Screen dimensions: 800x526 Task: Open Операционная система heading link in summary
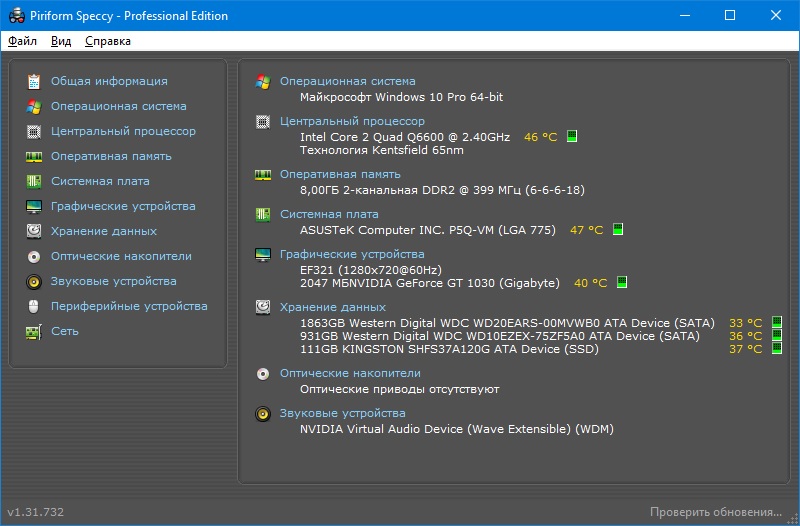347,81
